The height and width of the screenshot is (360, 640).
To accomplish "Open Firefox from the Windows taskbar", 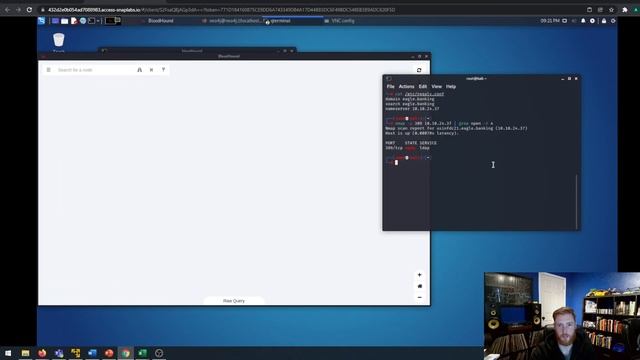I will click(42, 353).
